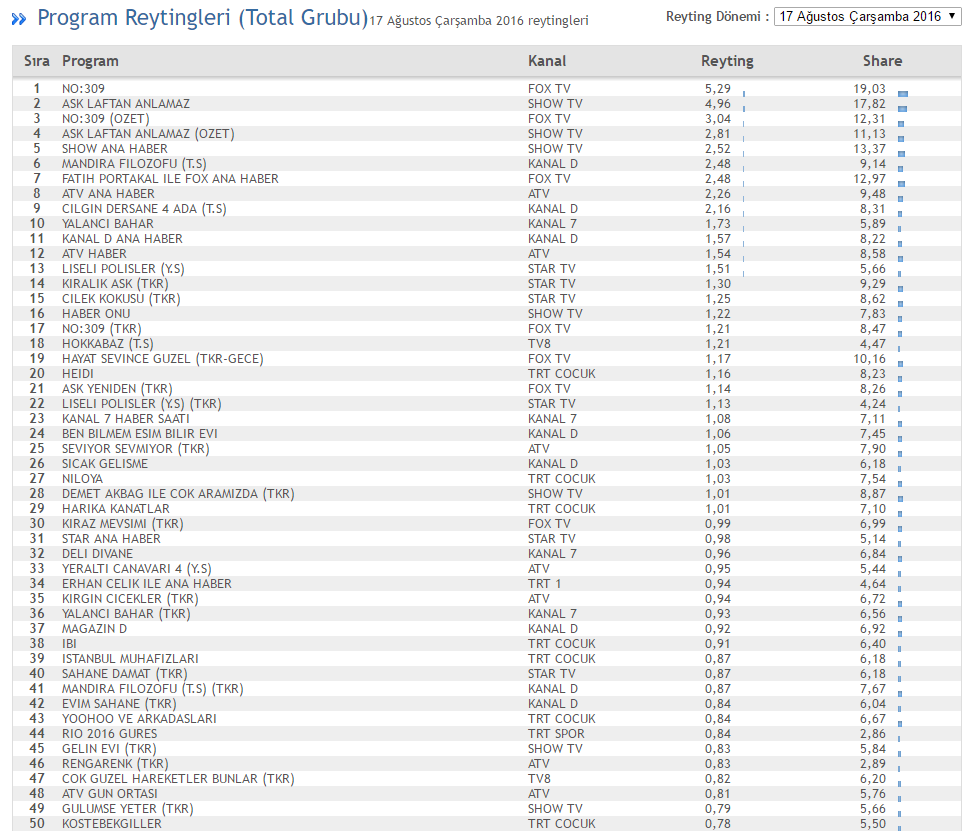966x831 pixels.
Task: Select NO:309 (OZET) program name
Action: point(105,118)
